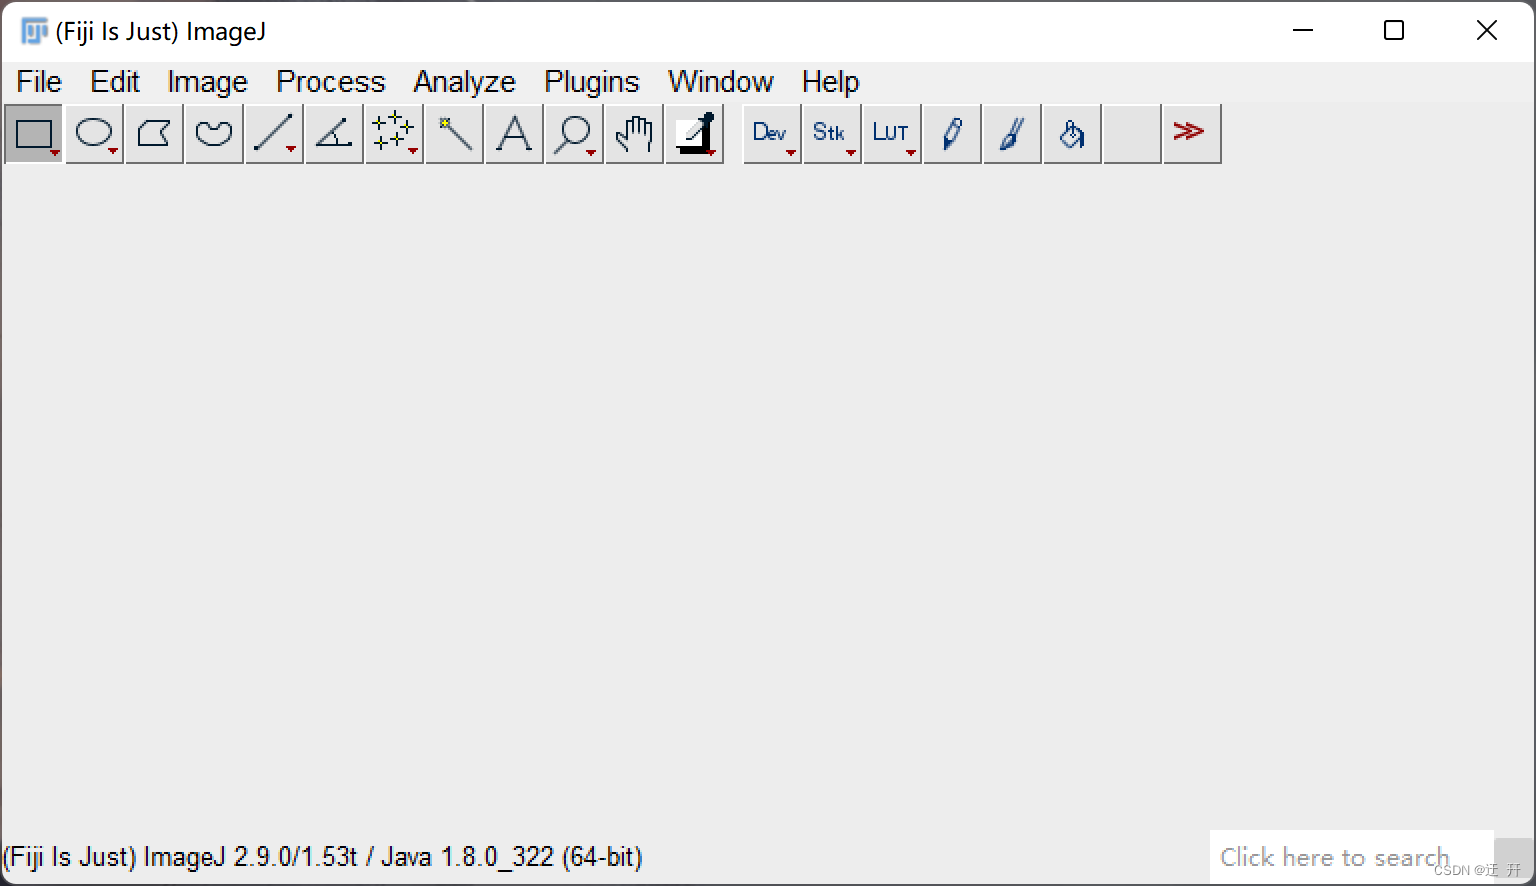The width and height of the screenshot is (1536, 886).
Task: Open the Plugins menu
Action: click(592, 81)
